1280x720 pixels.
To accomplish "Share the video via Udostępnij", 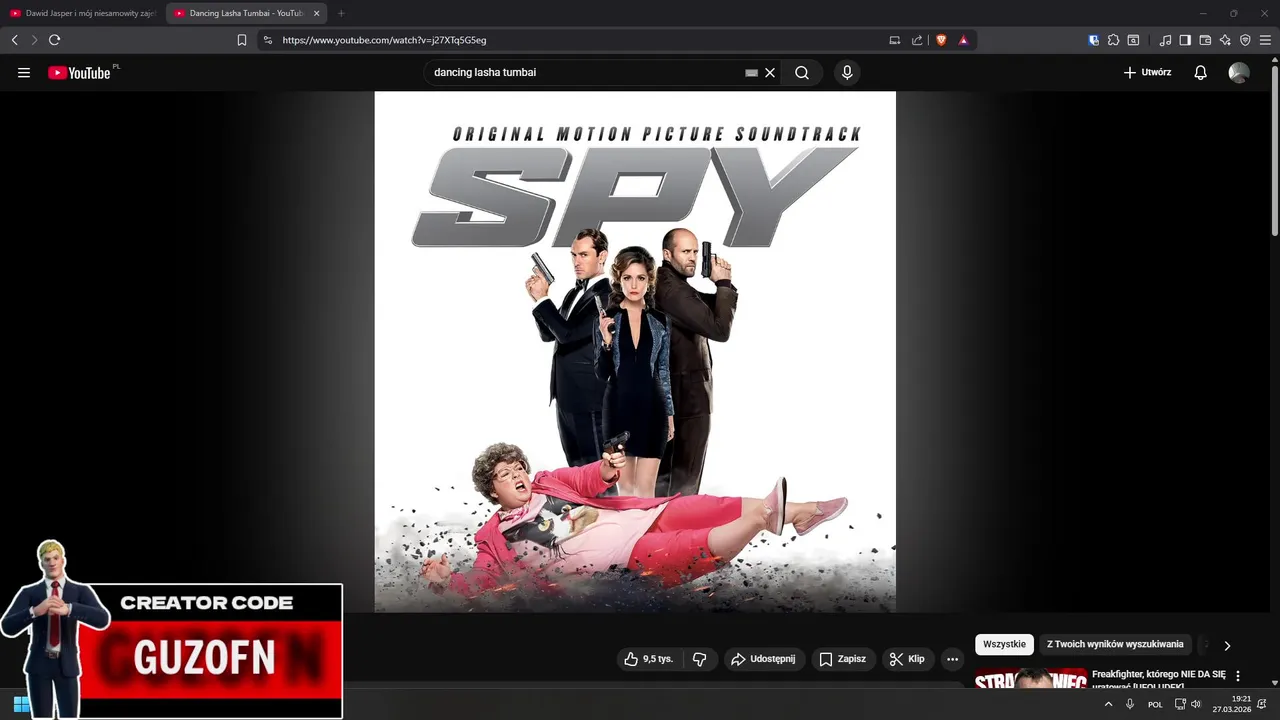I will [x=764, y=659].
